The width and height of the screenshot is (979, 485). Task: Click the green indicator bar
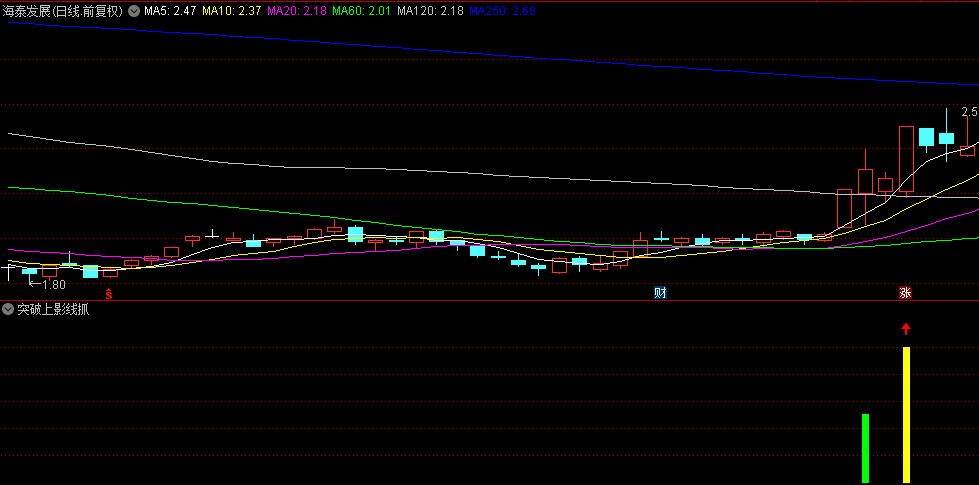(x=865, y=448)
